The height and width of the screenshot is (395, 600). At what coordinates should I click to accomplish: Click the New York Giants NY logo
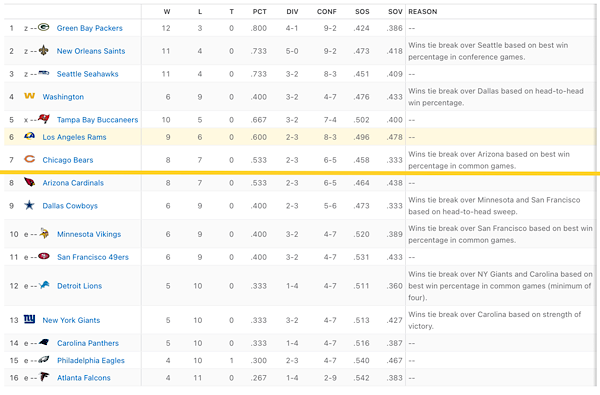coord(29,319)
